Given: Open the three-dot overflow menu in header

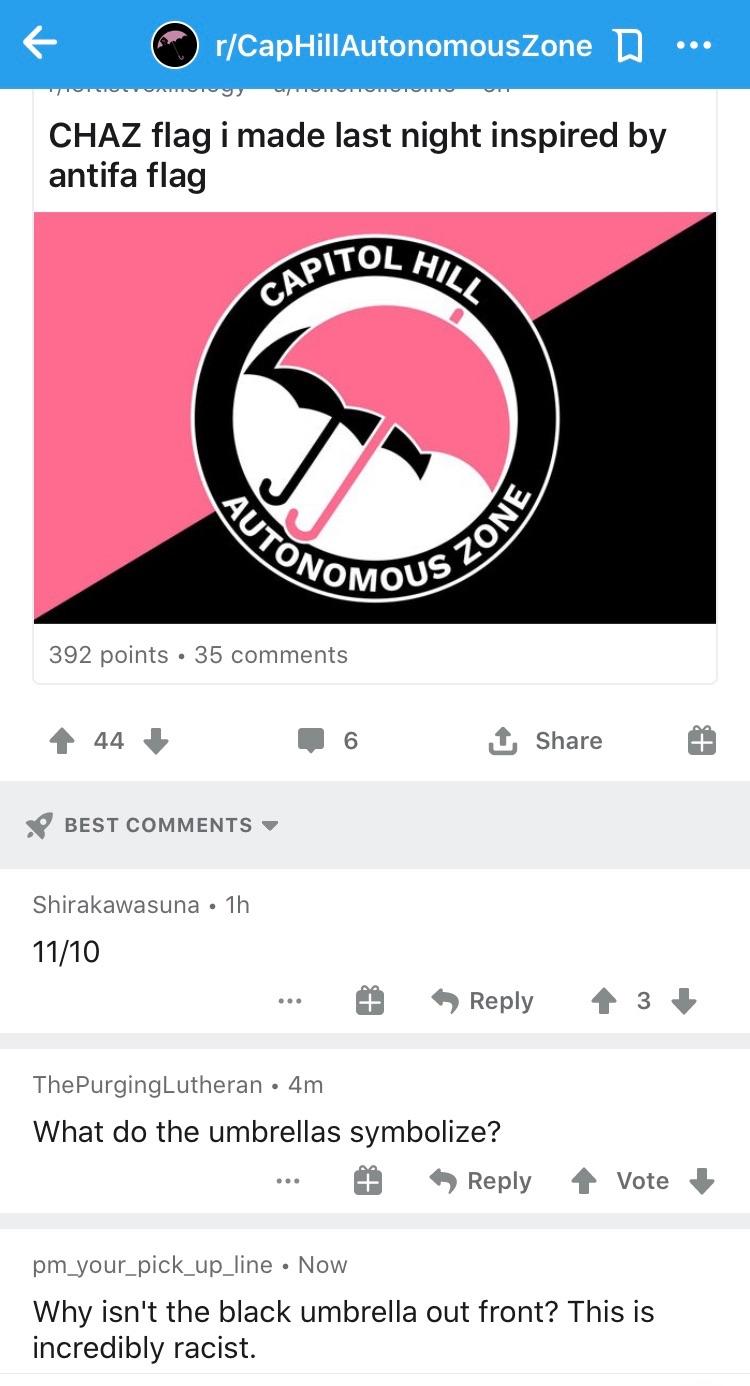Looking at the screenshot, I should click(693, 45).
